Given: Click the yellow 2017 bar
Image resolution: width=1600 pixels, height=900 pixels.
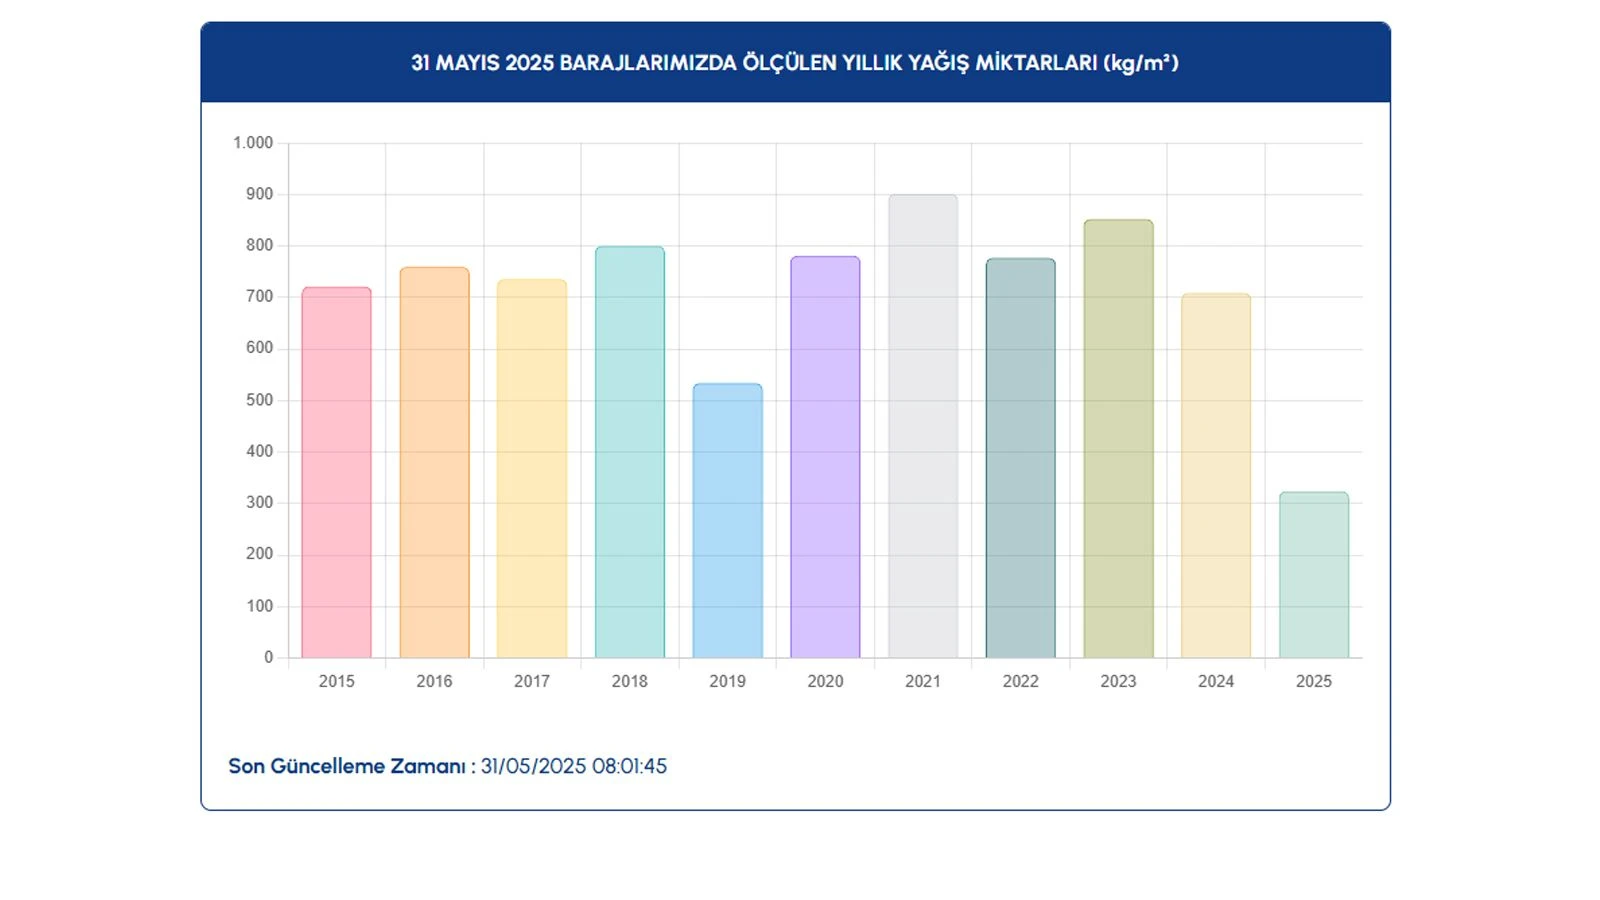Looking at the screenshot, I should (532, 469).
